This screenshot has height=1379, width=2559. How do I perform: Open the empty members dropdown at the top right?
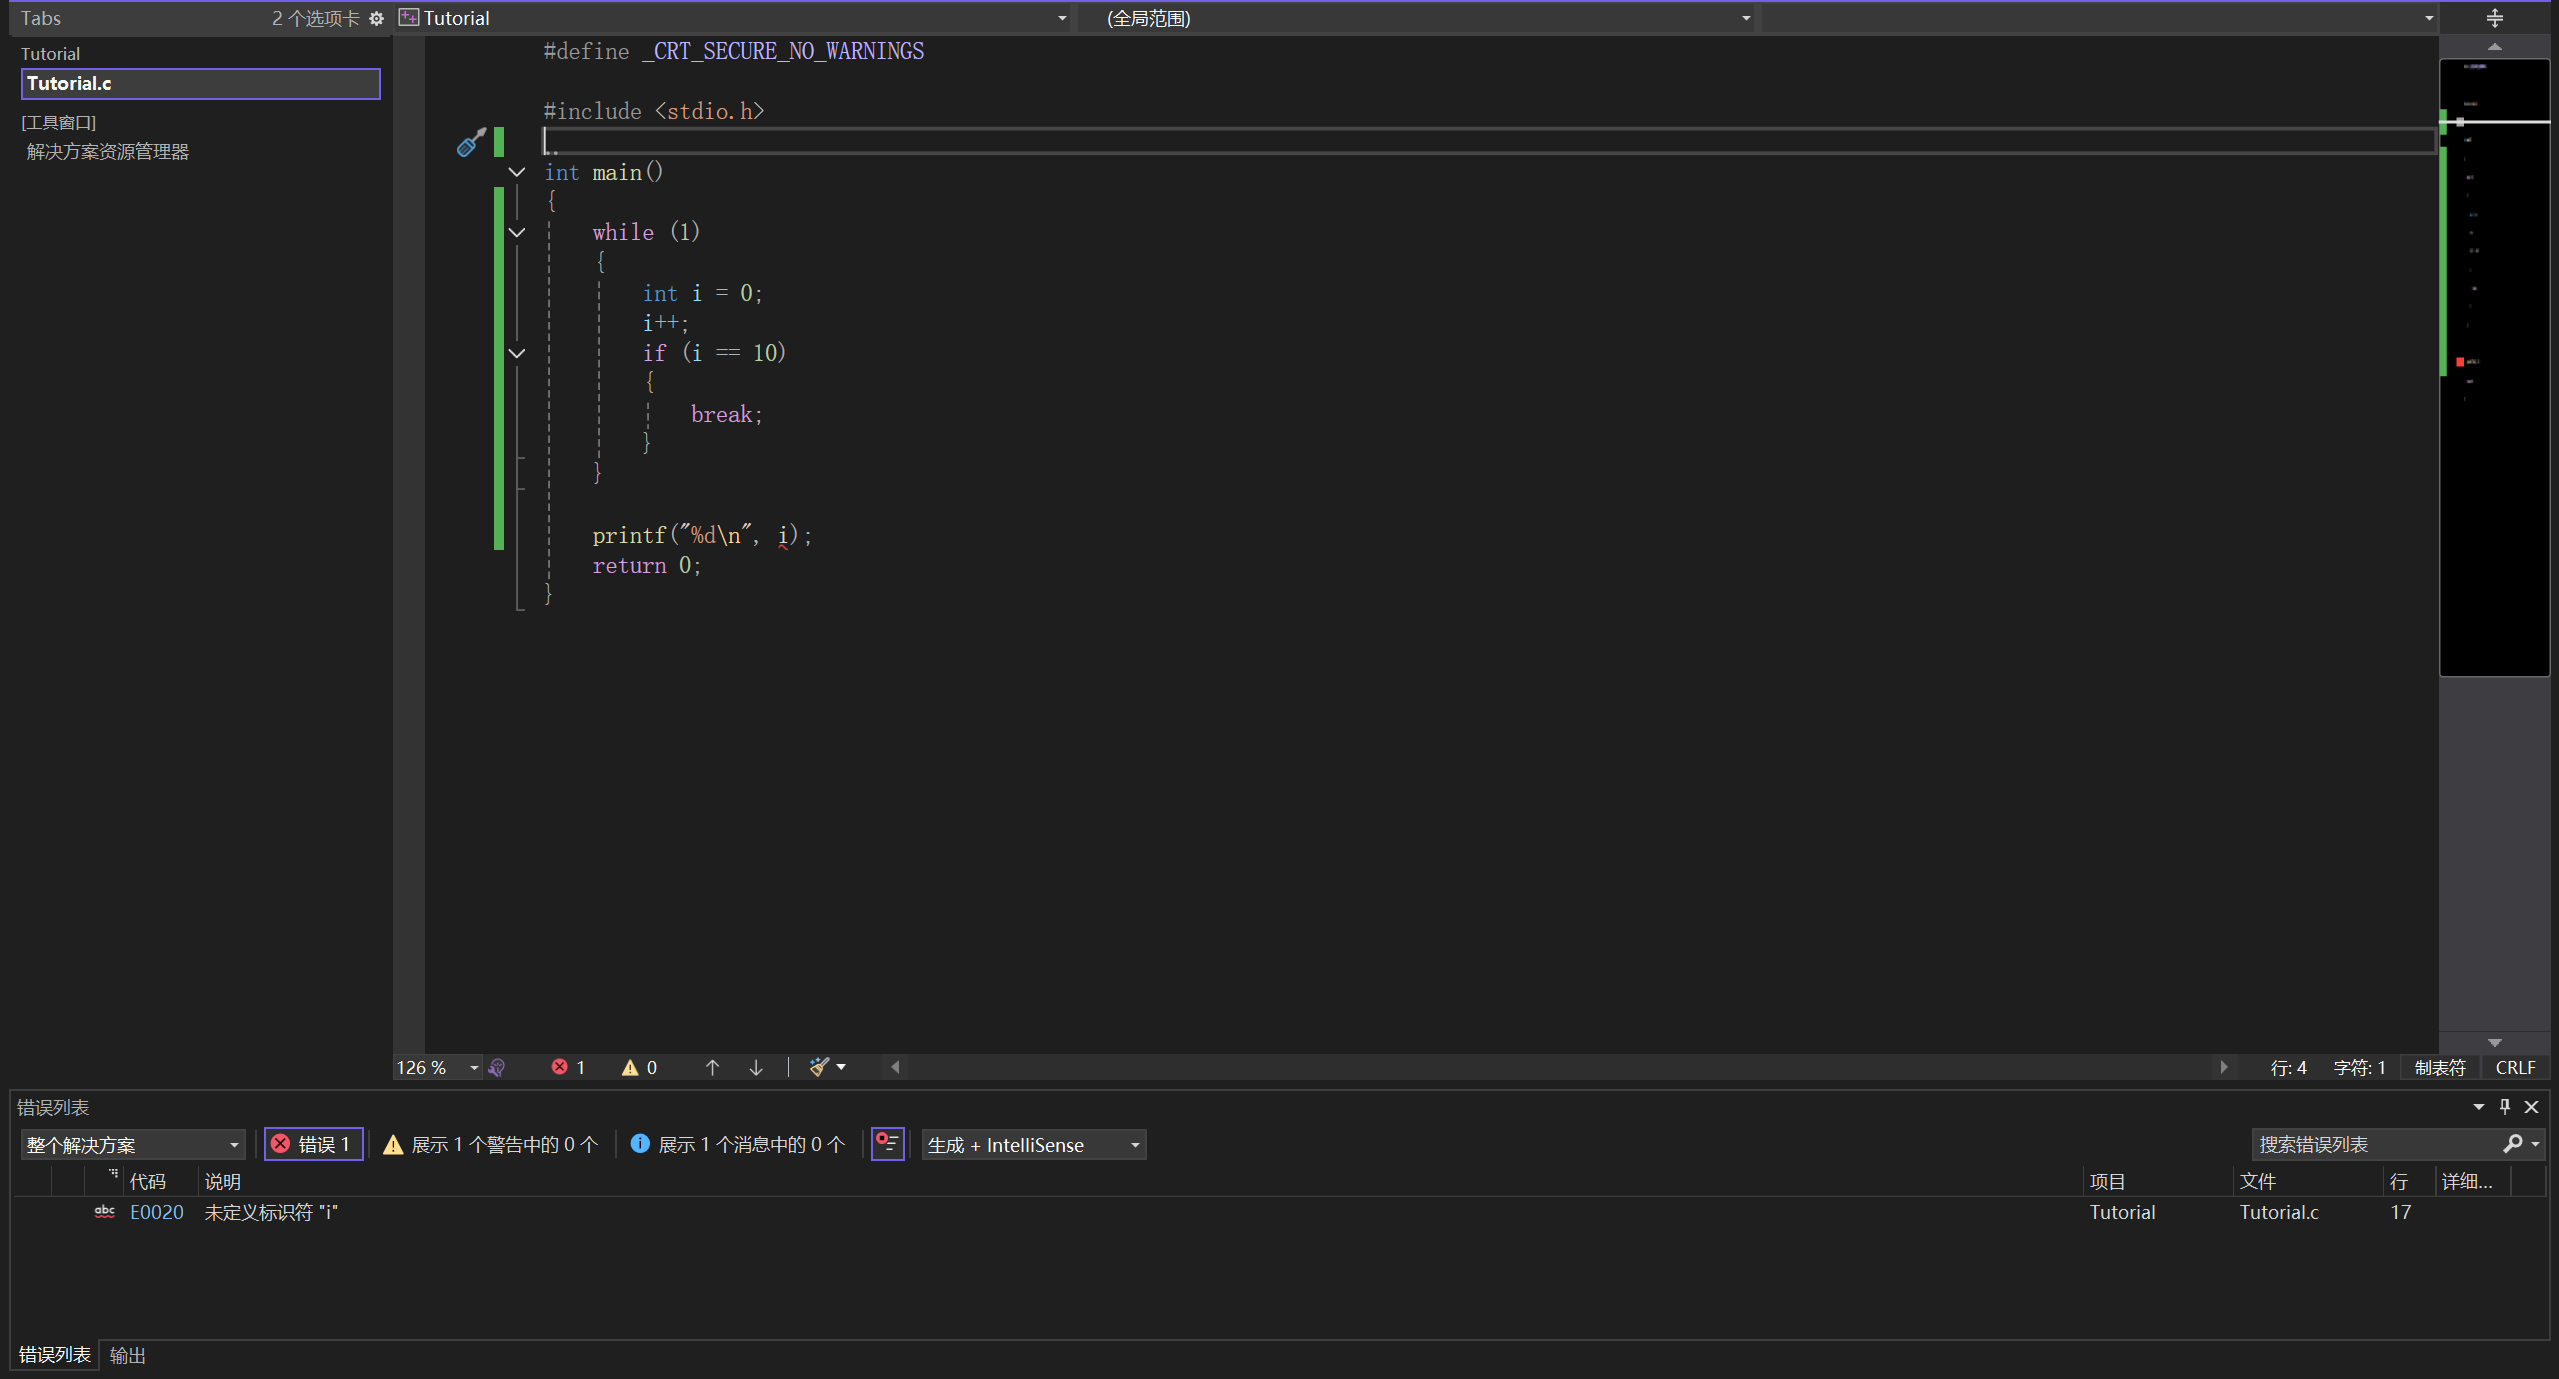pyautogui.click(x=2099, y=18)
